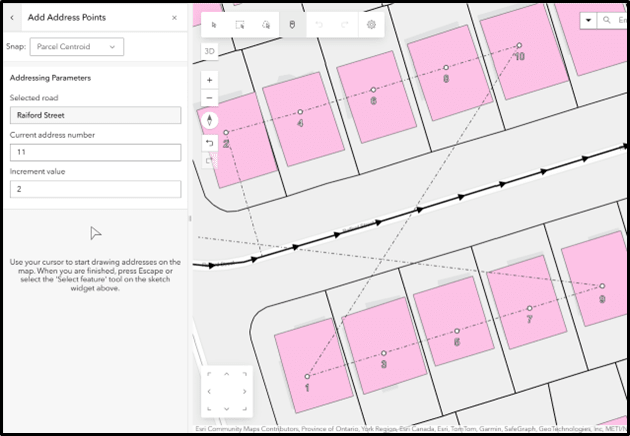Click address point 2 on the map
The width and height of the screenshot is (630, 436).
click(226, 133)
